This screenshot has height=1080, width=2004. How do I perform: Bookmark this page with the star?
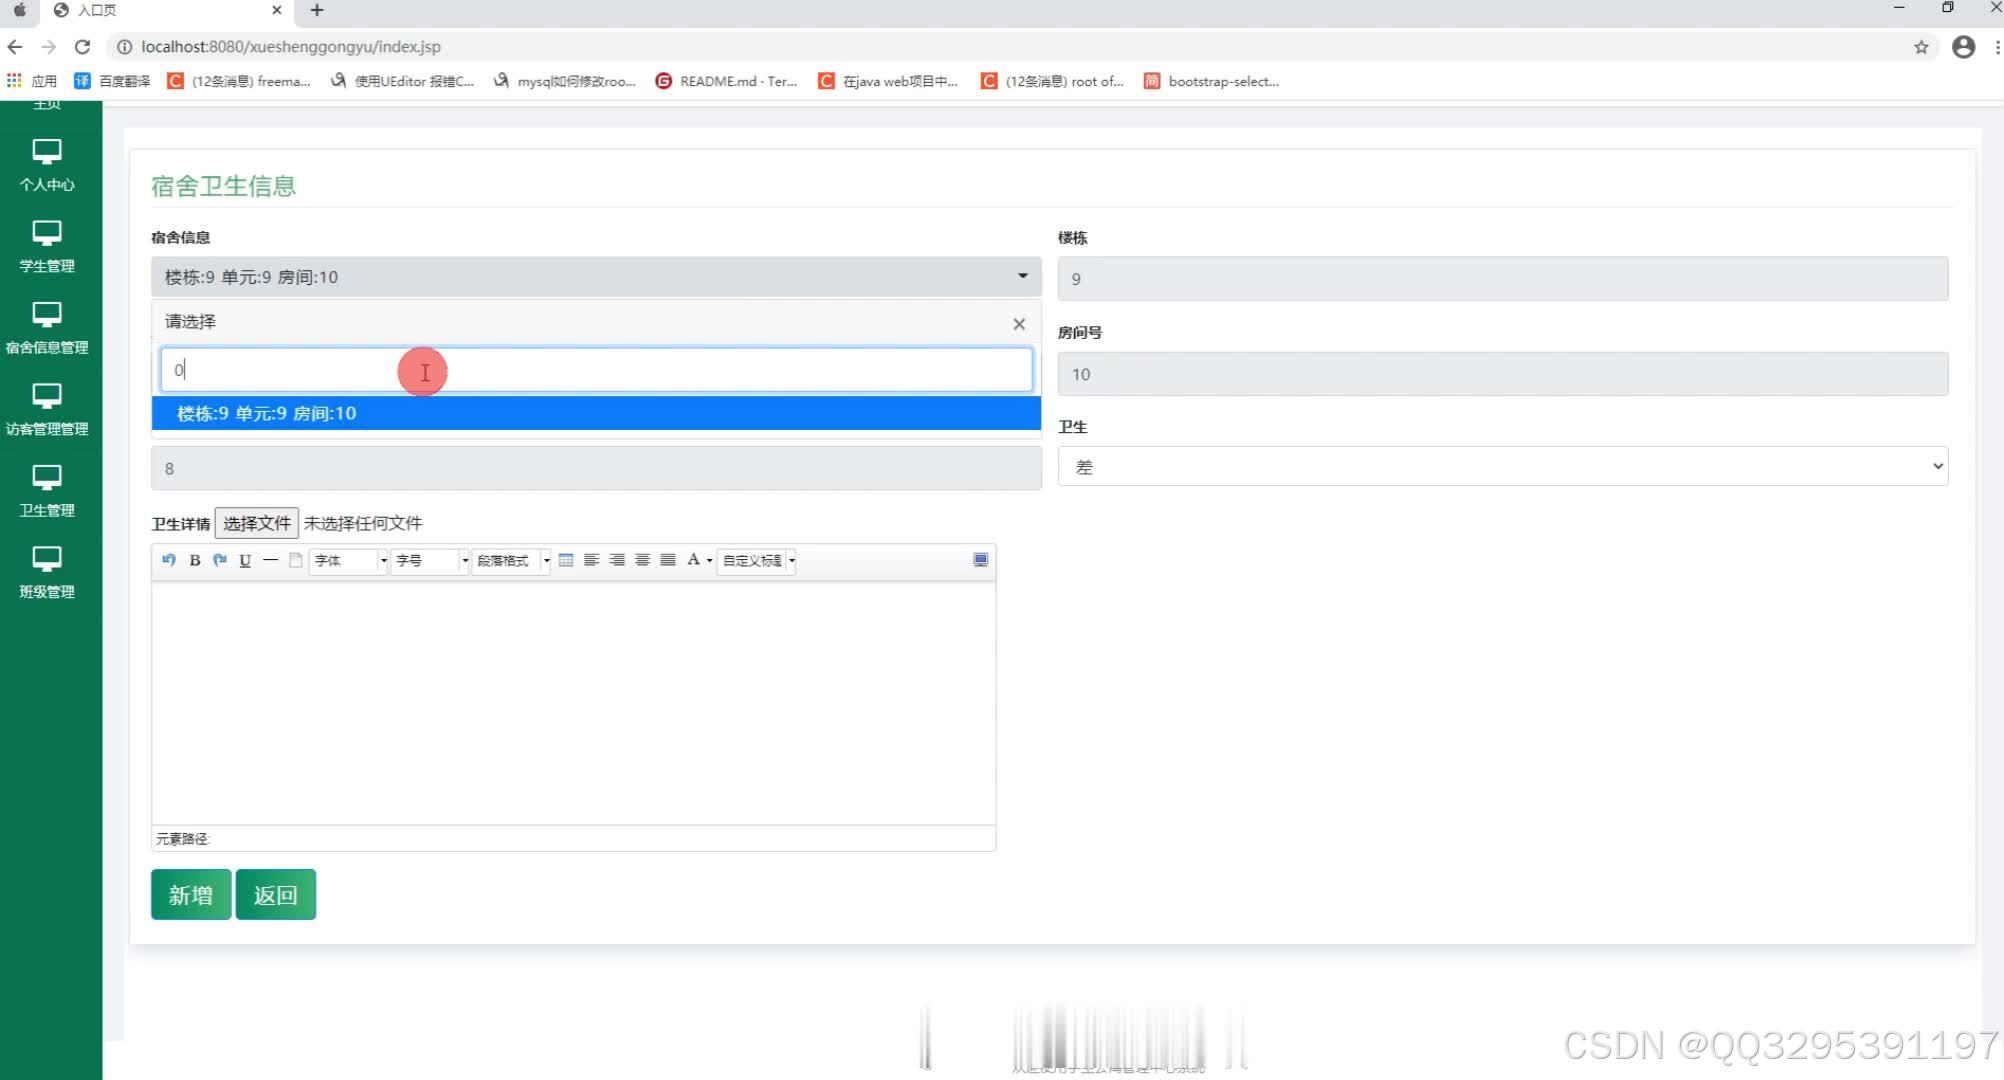[1921, 47]
